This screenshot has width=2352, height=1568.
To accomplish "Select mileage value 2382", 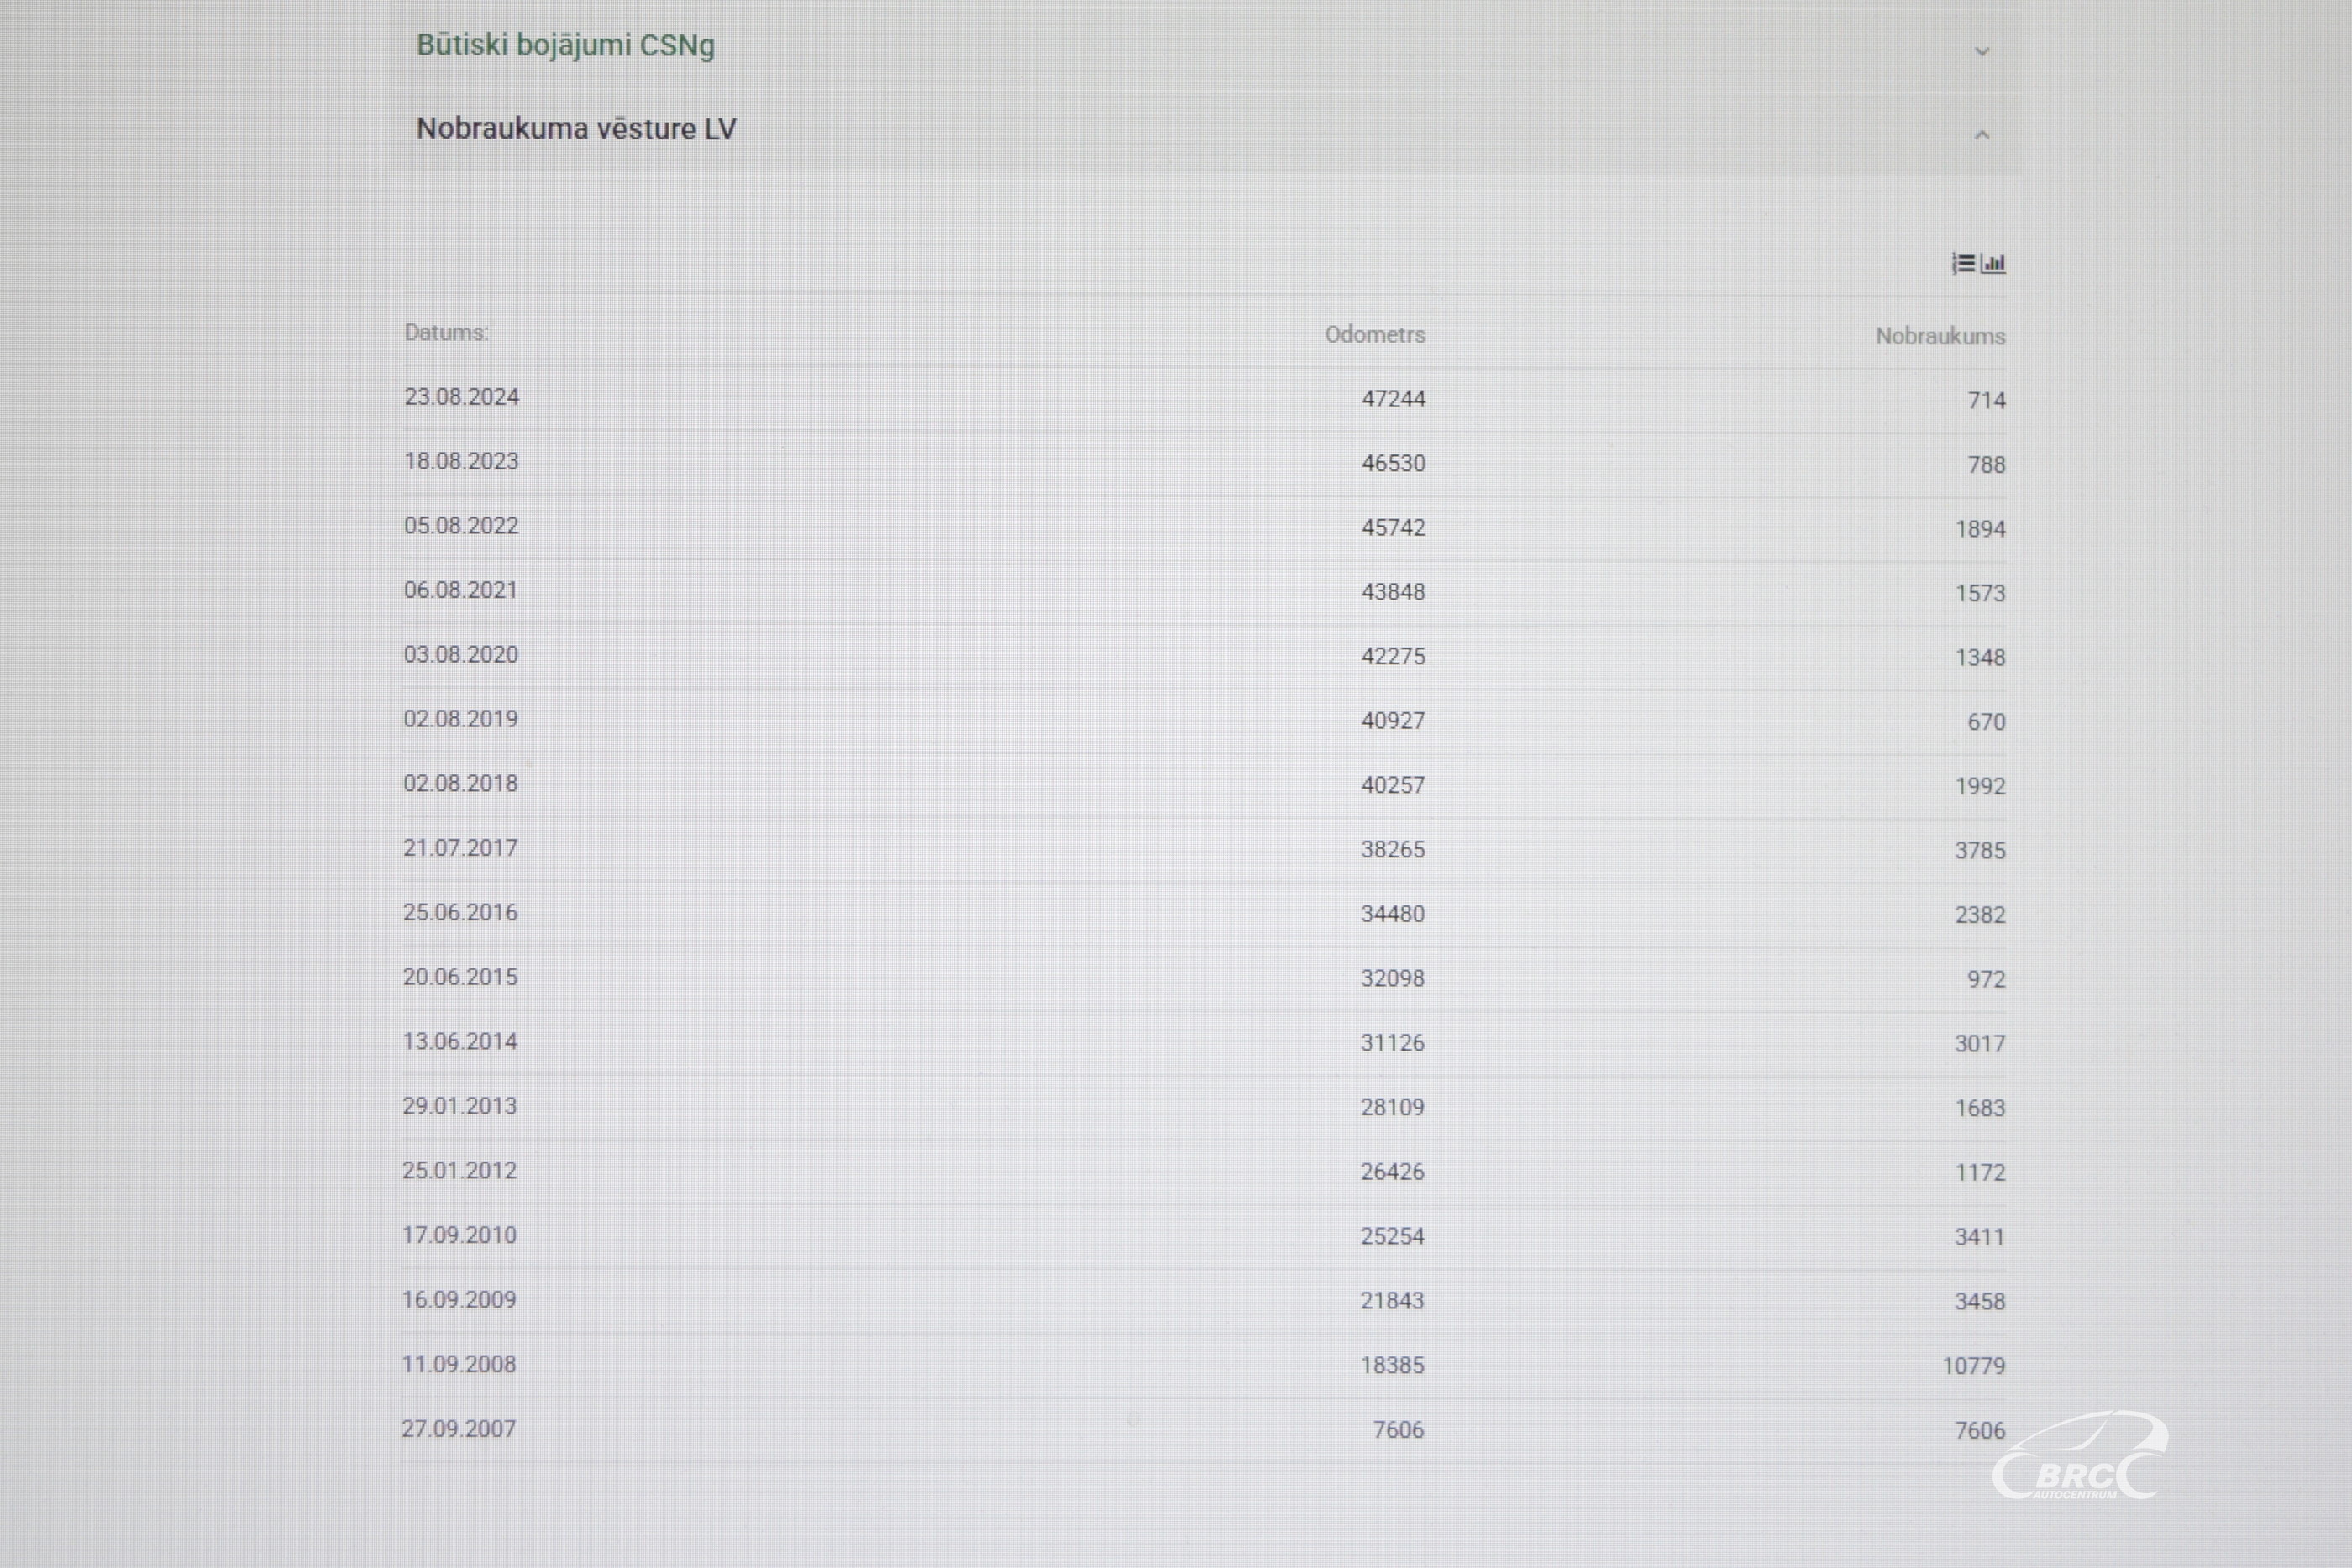I will pos(1980,915).
